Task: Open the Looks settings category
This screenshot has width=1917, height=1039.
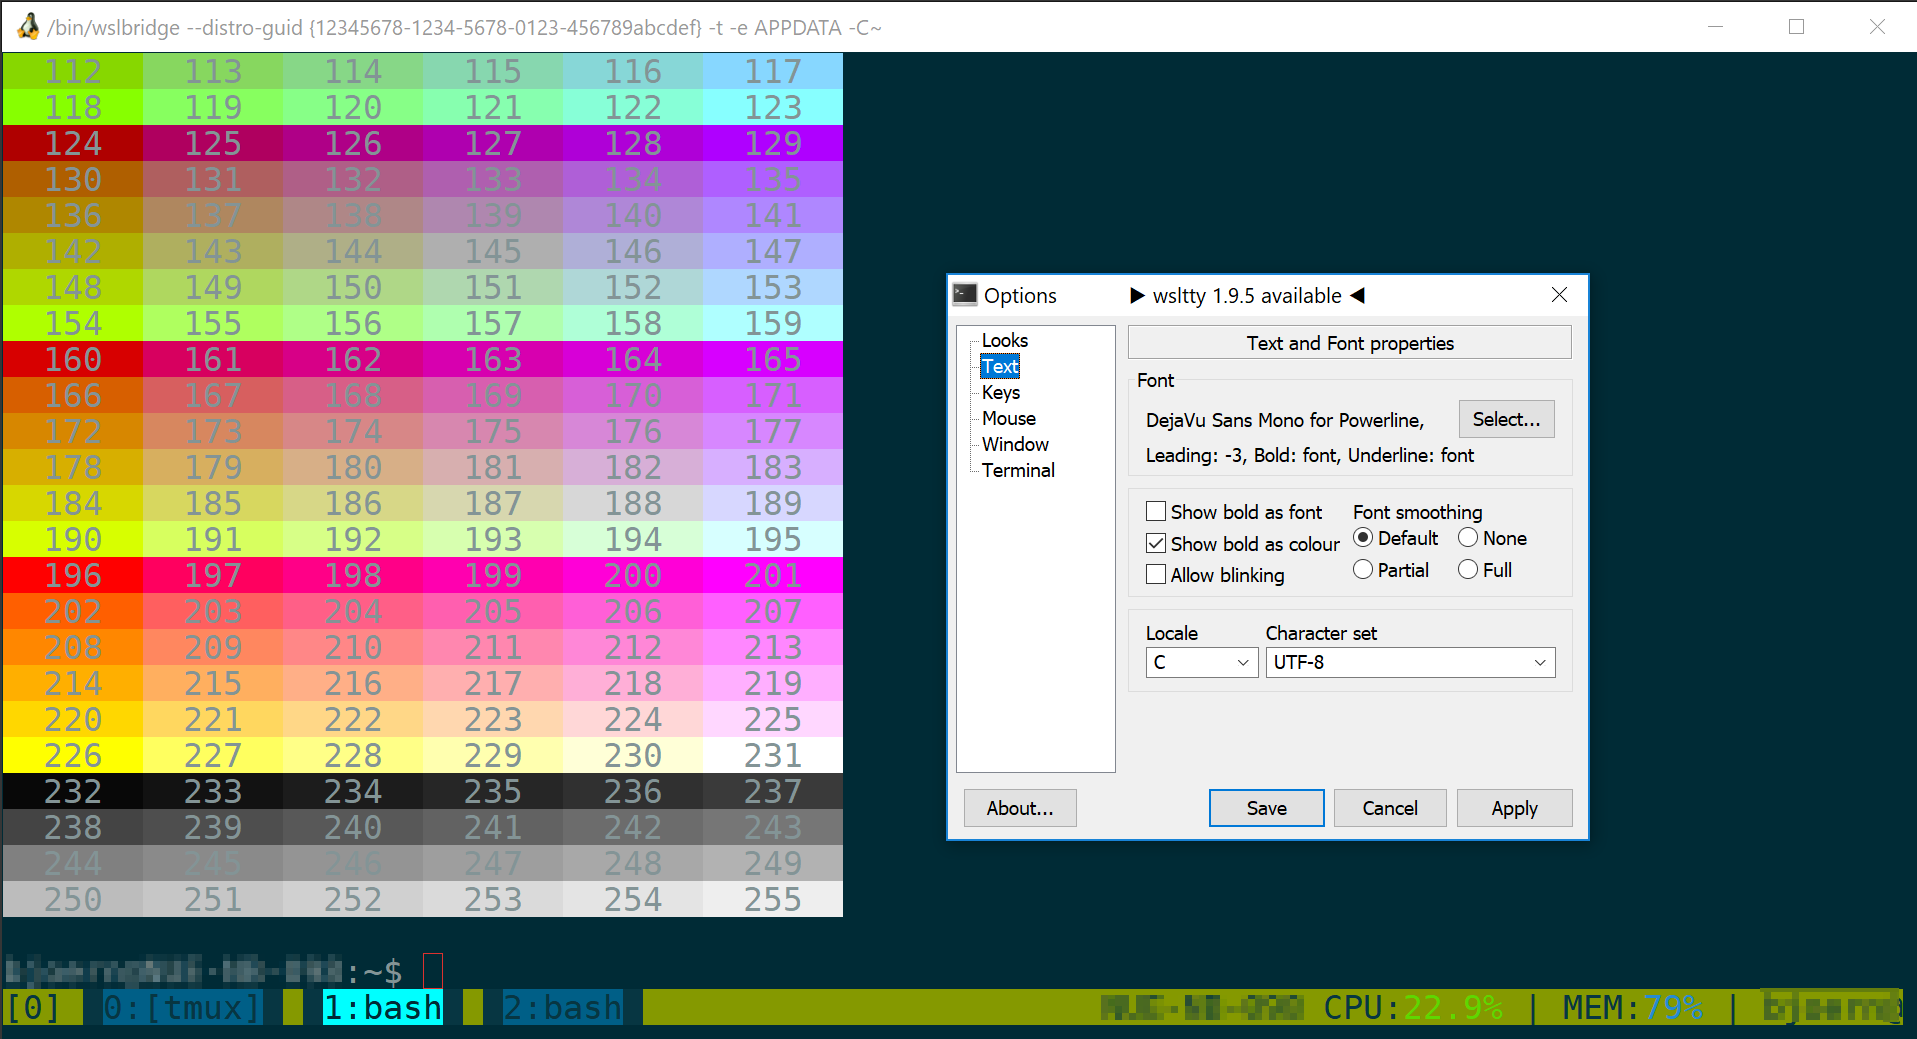Action: (1004, 340)
